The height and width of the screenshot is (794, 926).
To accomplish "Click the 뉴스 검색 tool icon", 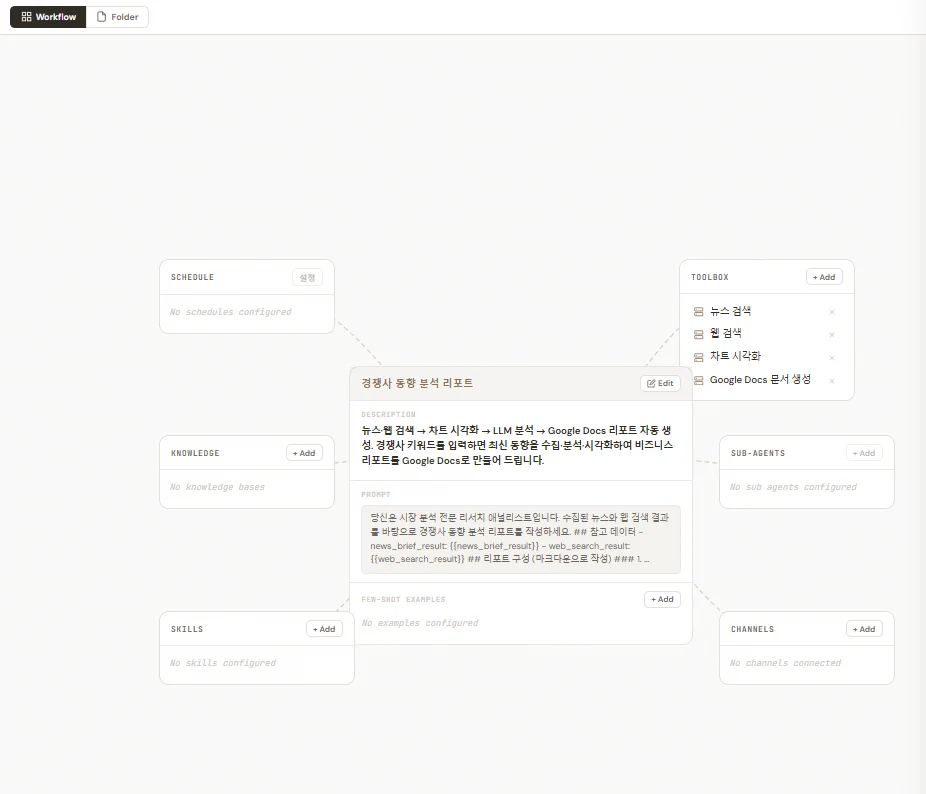I will pos(698,311).
